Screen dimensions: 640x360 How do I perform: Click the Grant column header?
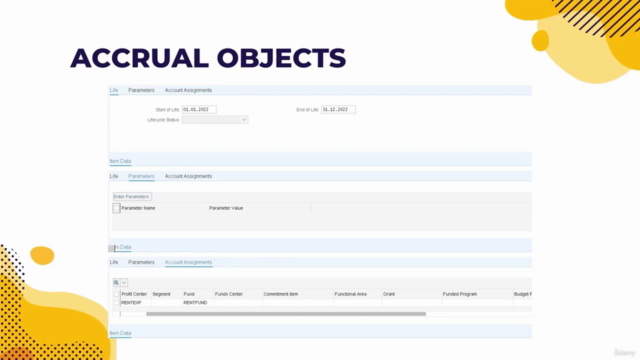coord(389,294)
